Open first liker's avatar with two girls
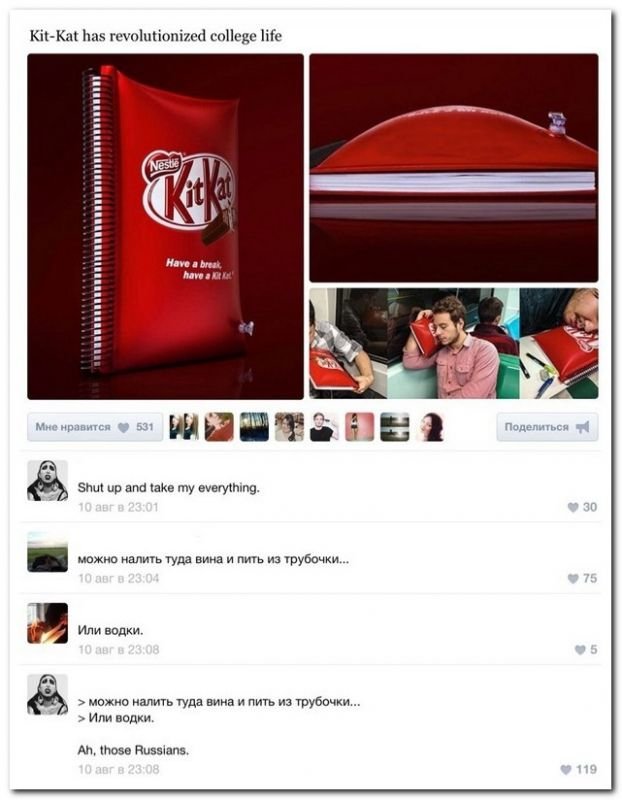 pos(184,427)
